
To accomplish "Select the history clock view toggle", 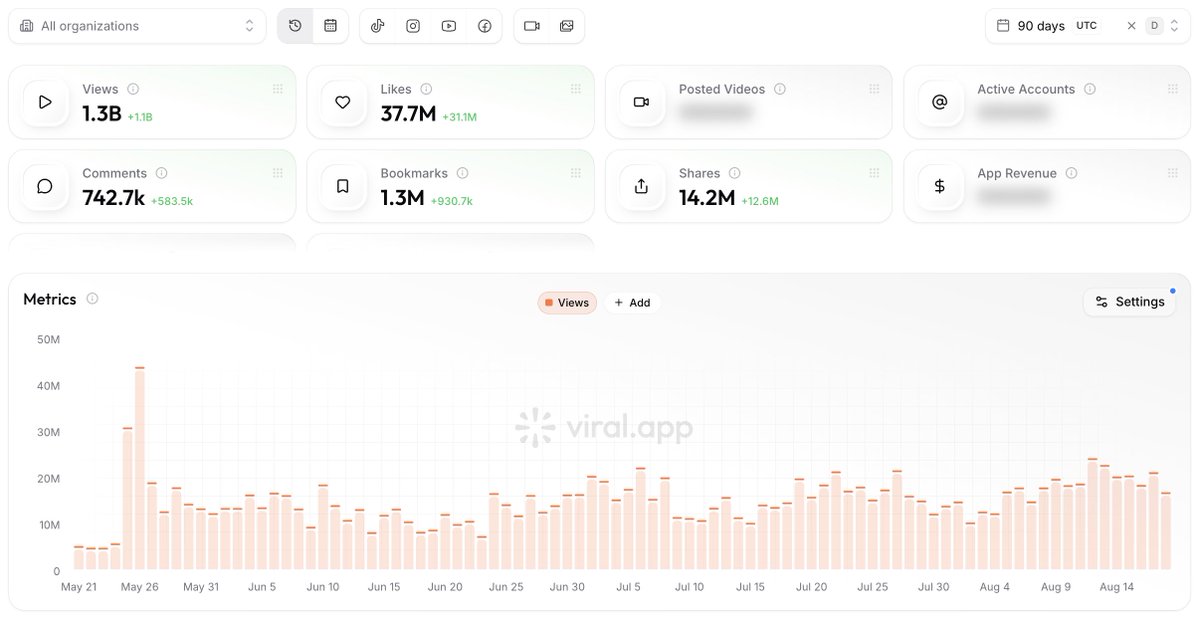I will click(x=295, y=26).
